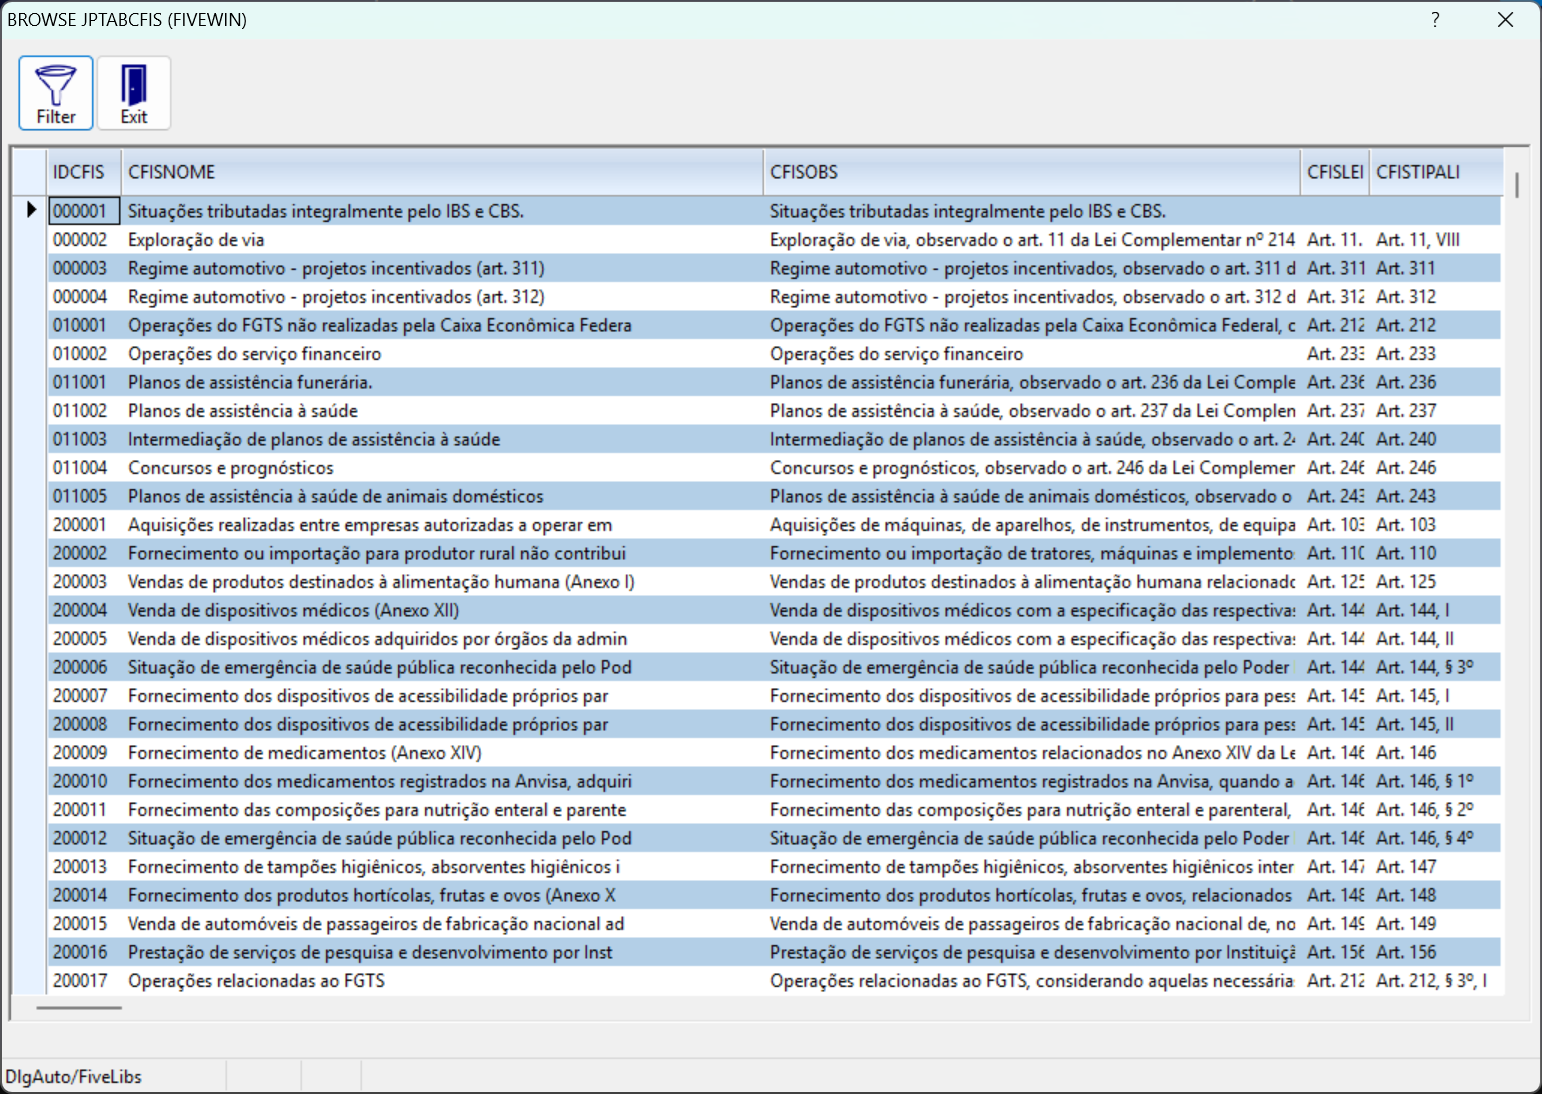
Task: Select row with ID 010002
Action: pyautogui.click(x=80, y=354)
